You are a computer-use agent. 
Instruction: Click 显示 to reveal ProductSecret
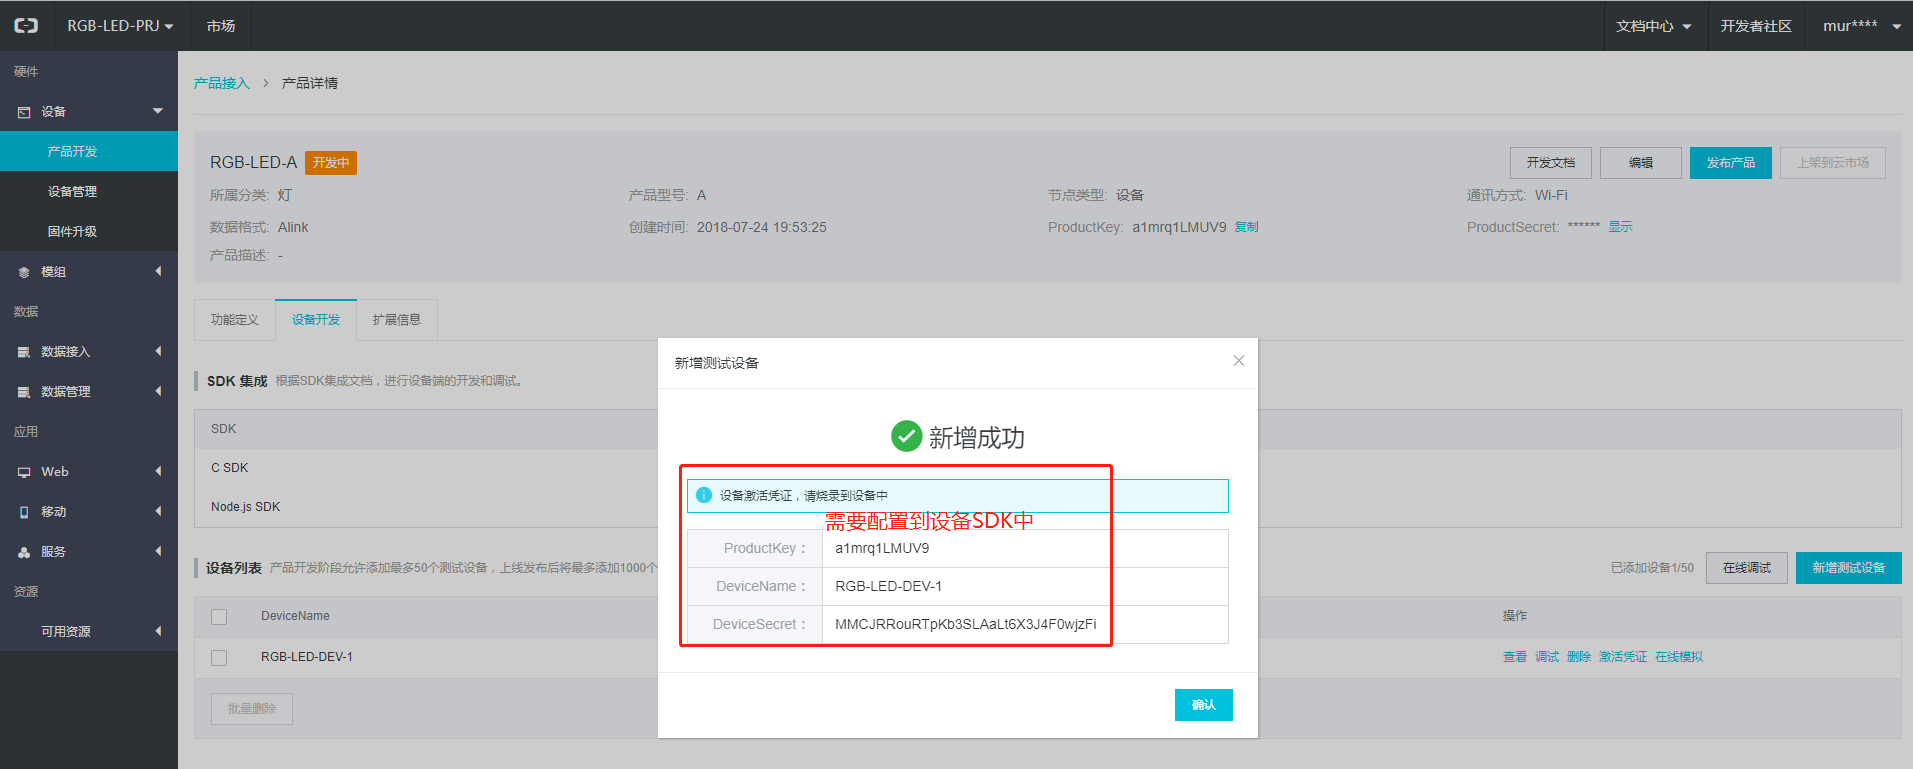1620,227
